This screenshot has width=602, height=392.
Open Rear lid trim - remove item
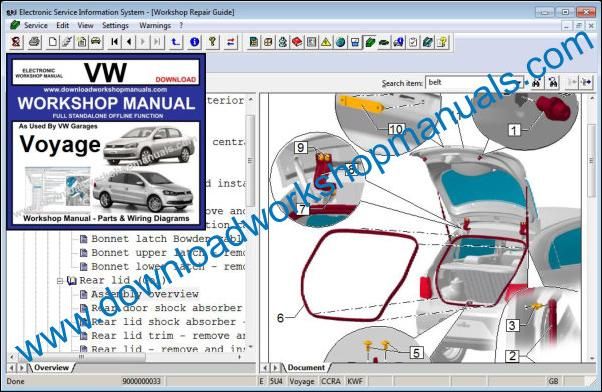tap(162, 336)
